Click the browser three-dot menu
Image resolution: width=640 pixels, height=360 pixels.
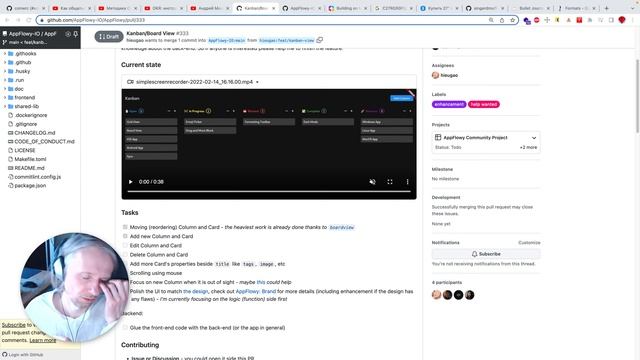633,20
